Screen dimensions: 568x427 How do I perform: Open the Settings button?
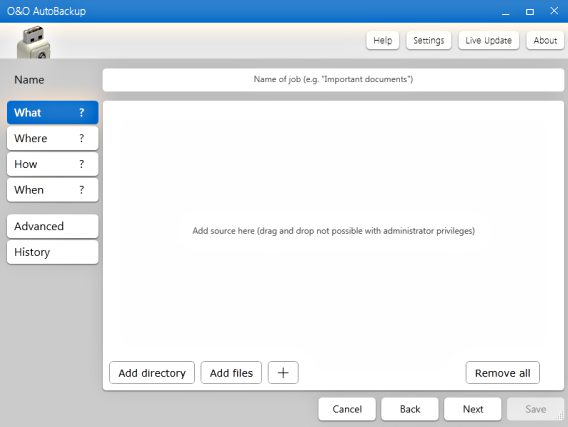tap(429, 40)
